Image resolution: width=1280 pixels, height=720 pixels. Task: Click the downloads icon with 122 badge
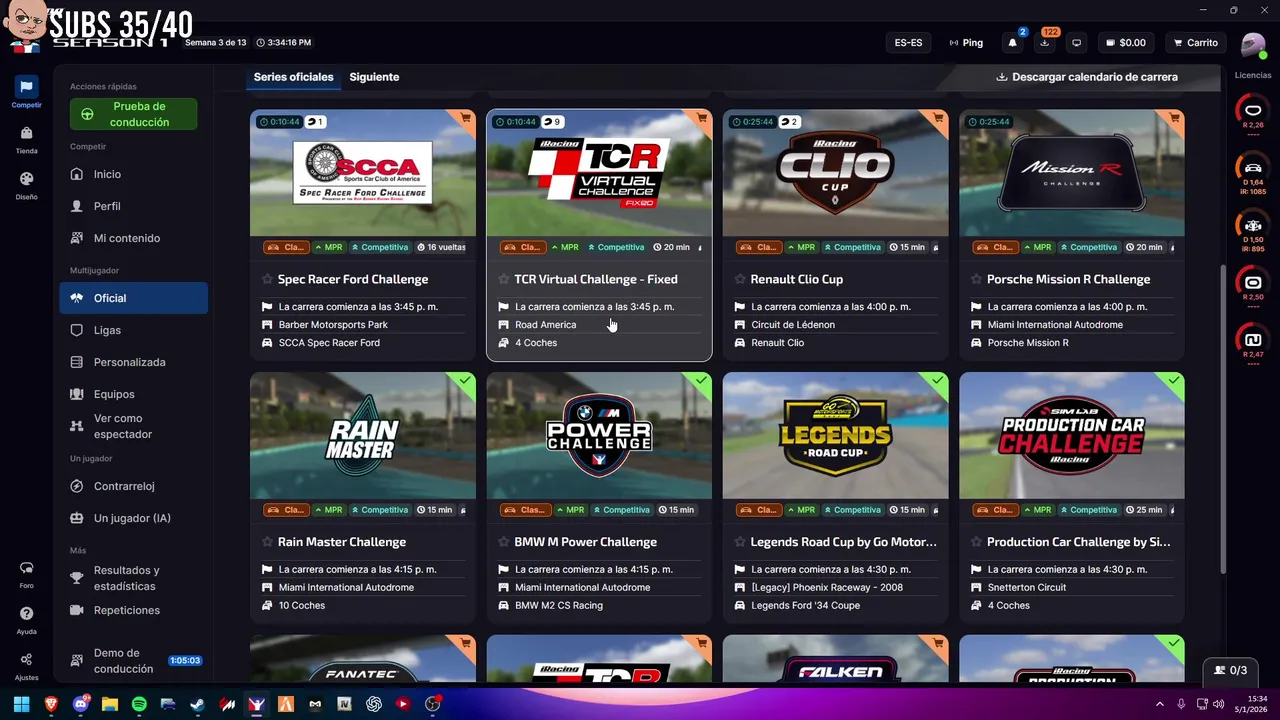pos(1045,43)
